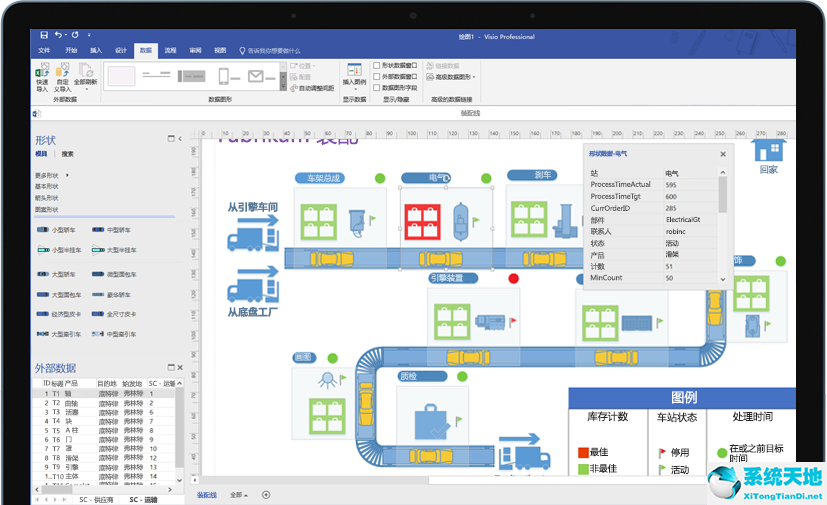Select the 小型轿车 shape icon

click(x=43, y=230)
